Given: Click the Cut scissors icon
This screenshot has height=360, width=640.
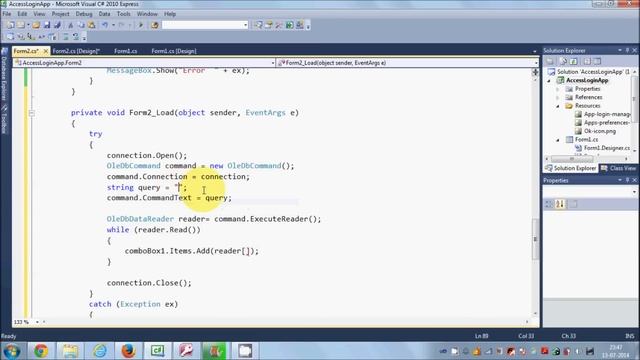Looking at the screenshot, I should tap(70, 25).
